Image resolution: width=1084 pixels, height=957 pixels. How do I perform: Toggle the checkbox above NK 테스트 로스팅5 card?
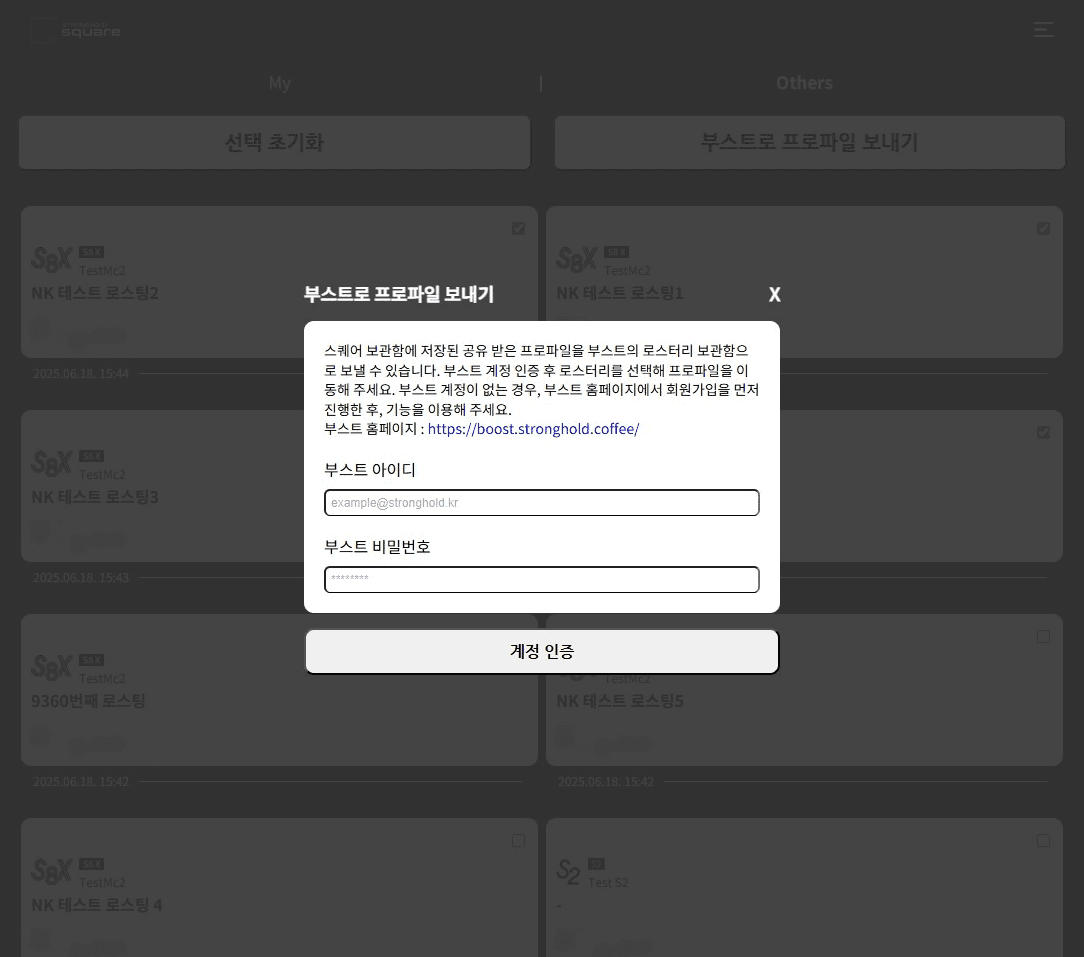click(x=1043, y=636)
